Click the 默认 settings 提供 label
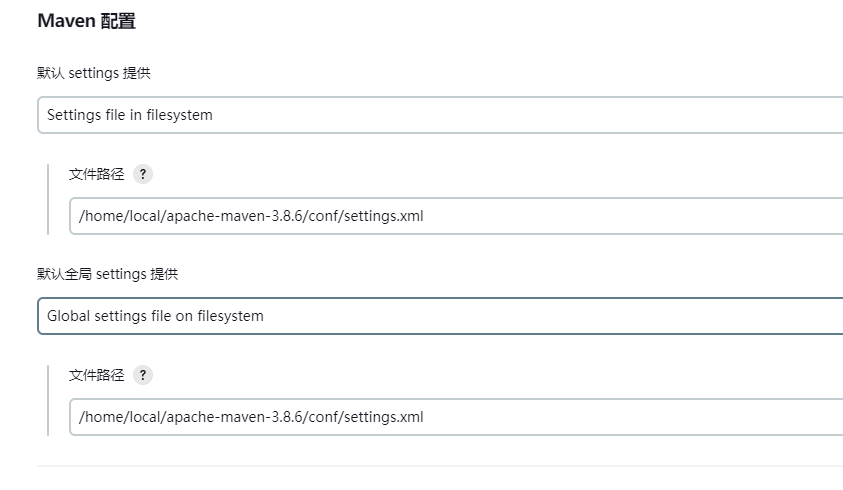The height and width of the screenshot is (490, 843). pyautogui.click(x=94, y=73)
